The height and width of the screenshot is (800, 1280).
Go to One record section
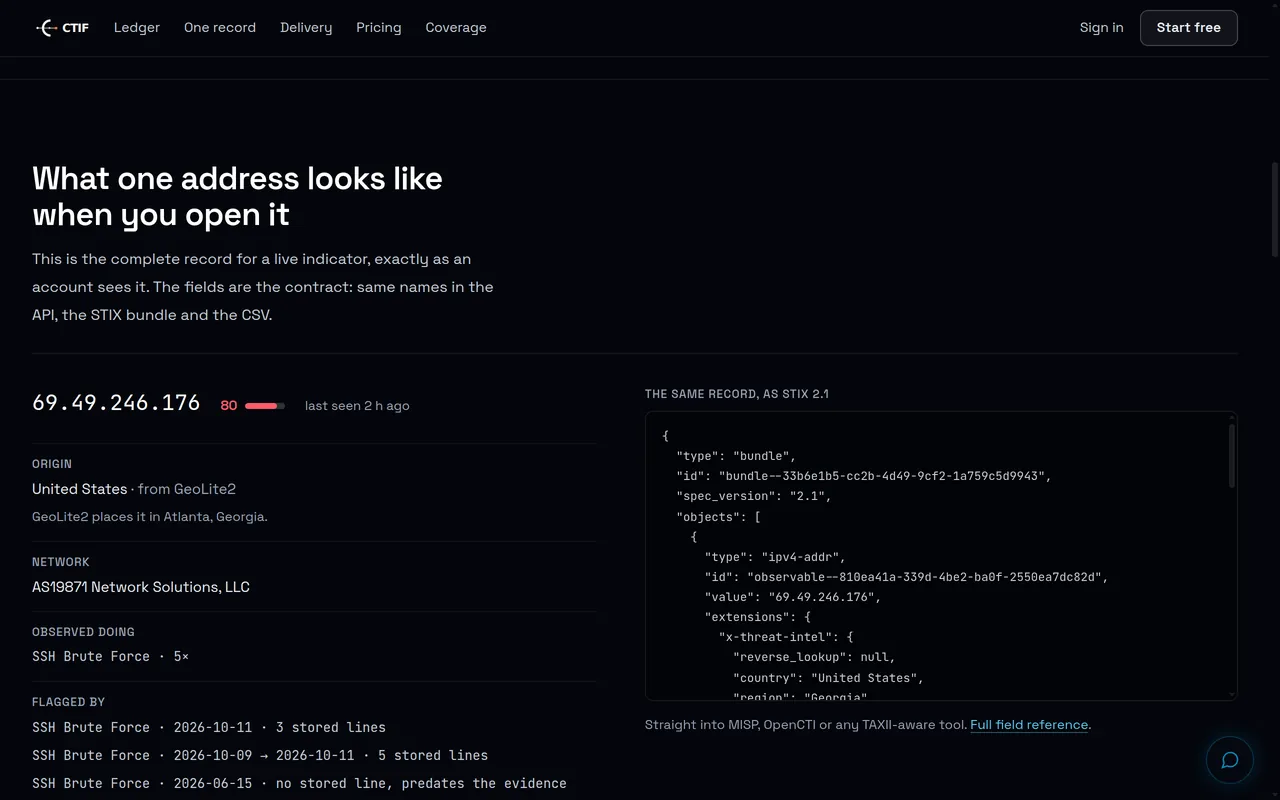[x=220, y=28]
